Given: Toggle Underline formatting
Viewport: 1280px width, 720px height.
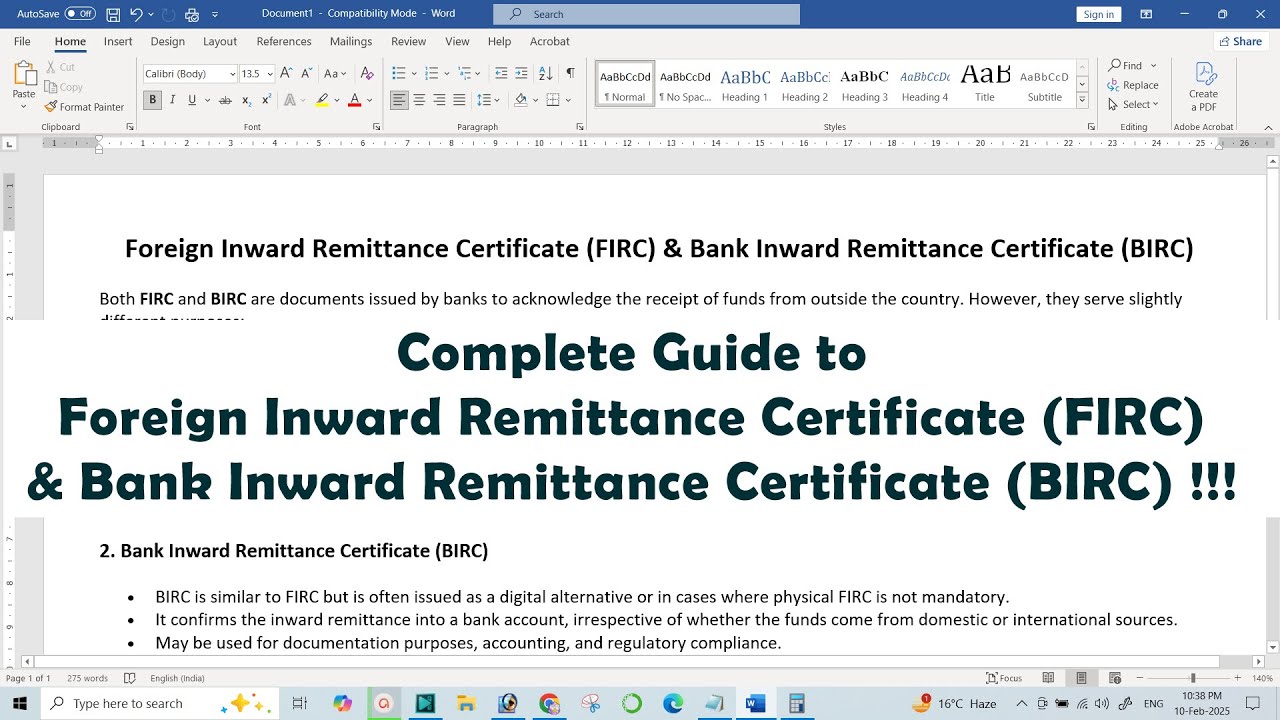Looking at the screenshot, I should (x=192, y=100).
